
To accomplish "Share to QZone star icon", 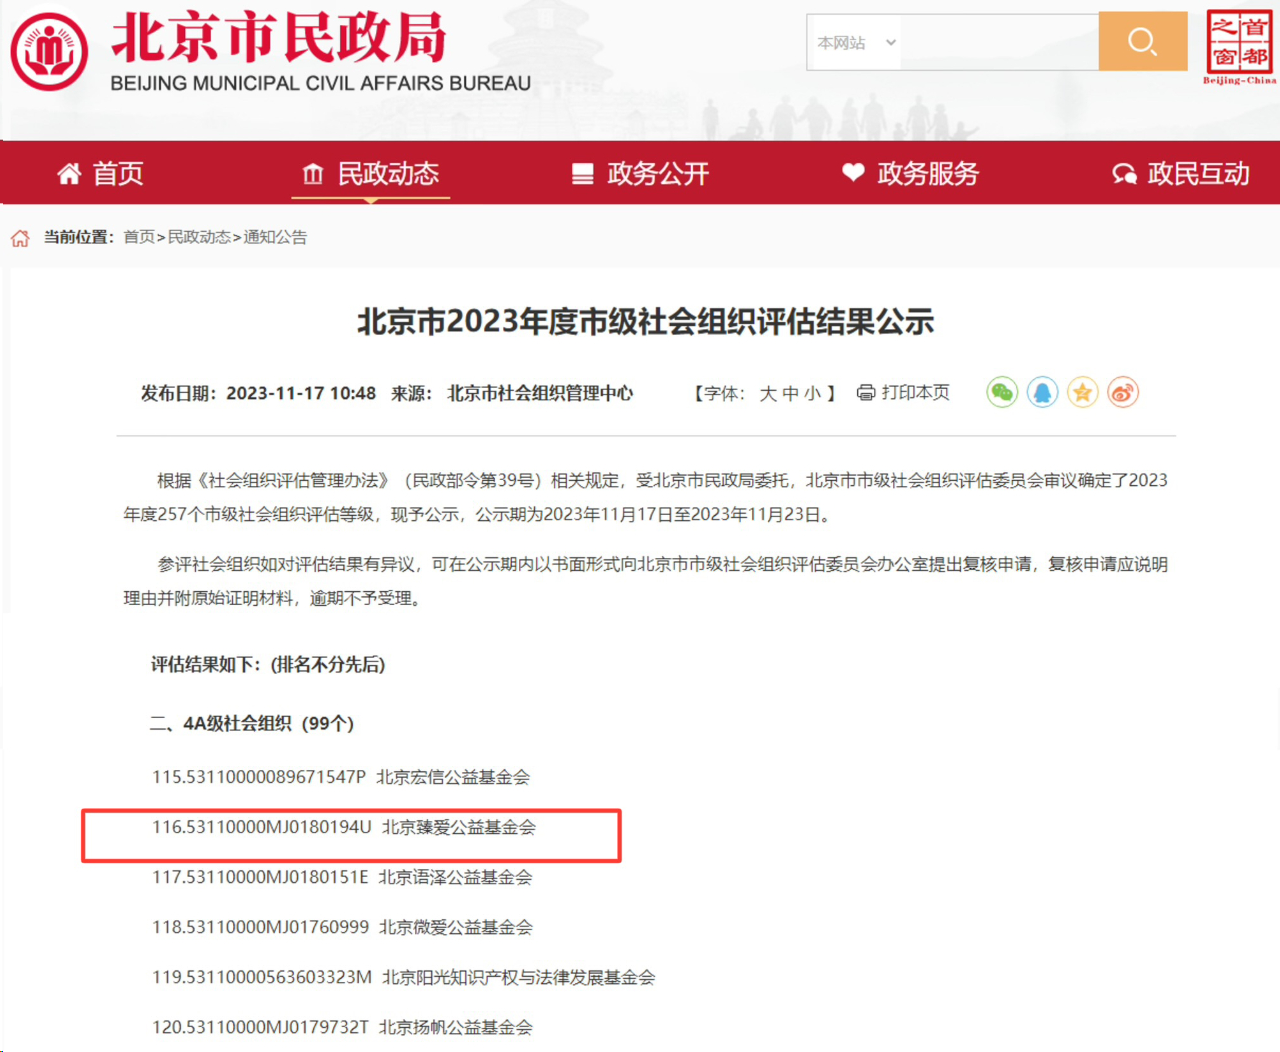I will 1082,392.
